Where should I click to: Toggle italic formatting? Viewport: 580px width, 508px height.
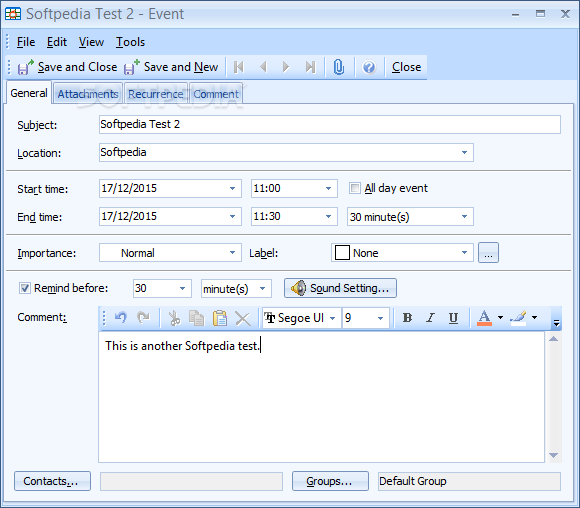(430, 318)
